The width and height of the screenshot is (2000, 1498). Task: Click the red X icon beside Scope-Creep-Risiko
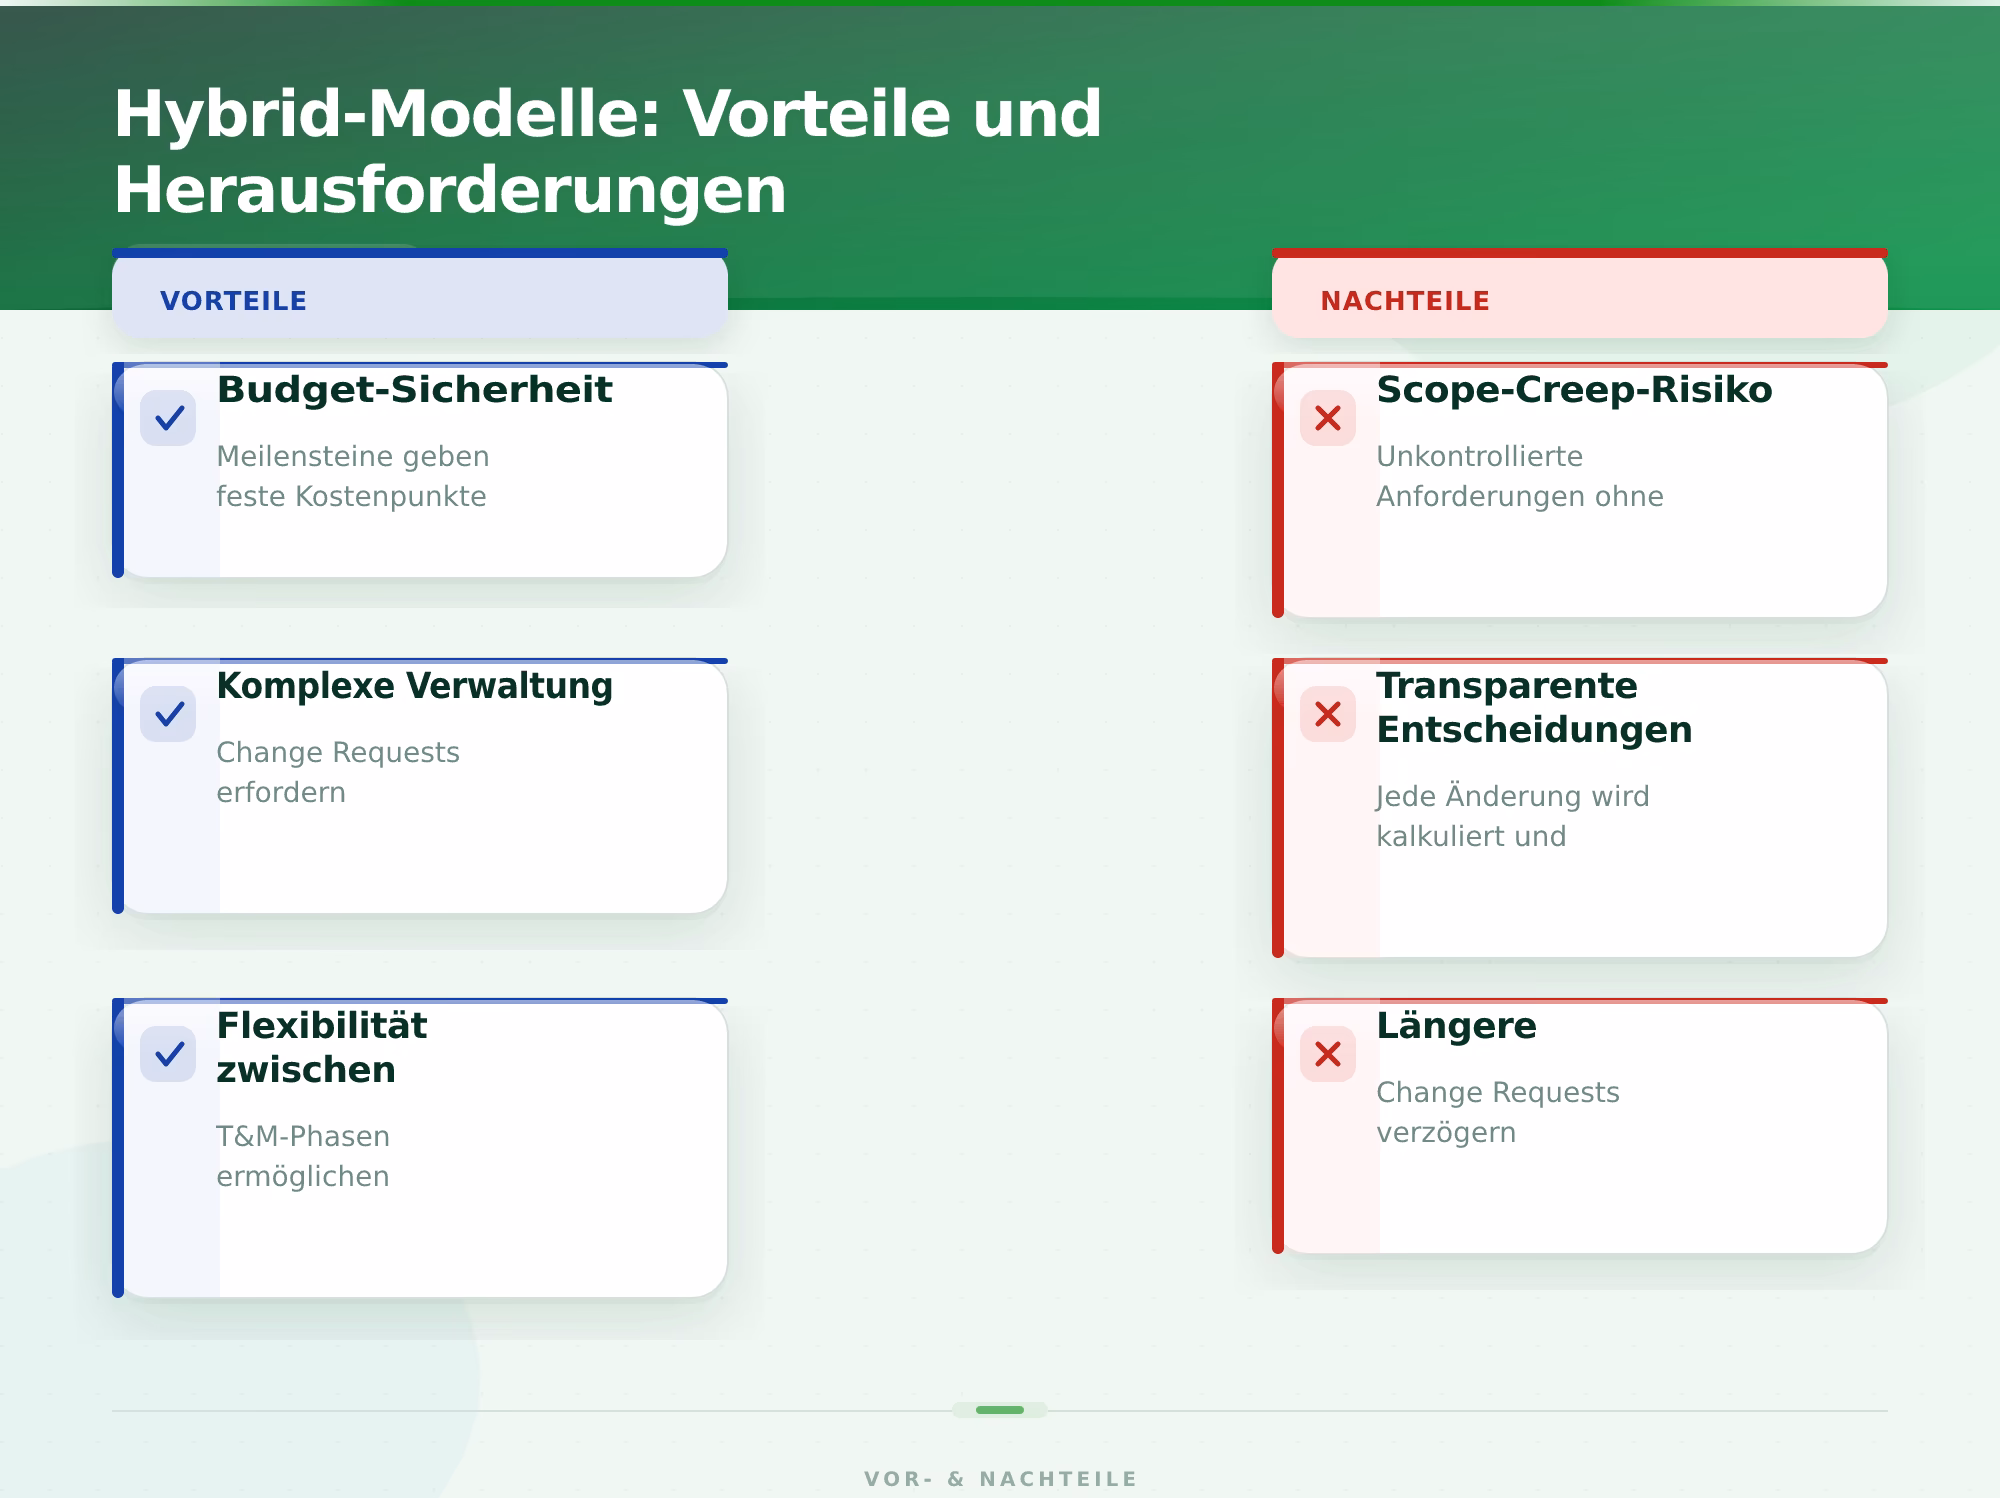[1328, 418]
